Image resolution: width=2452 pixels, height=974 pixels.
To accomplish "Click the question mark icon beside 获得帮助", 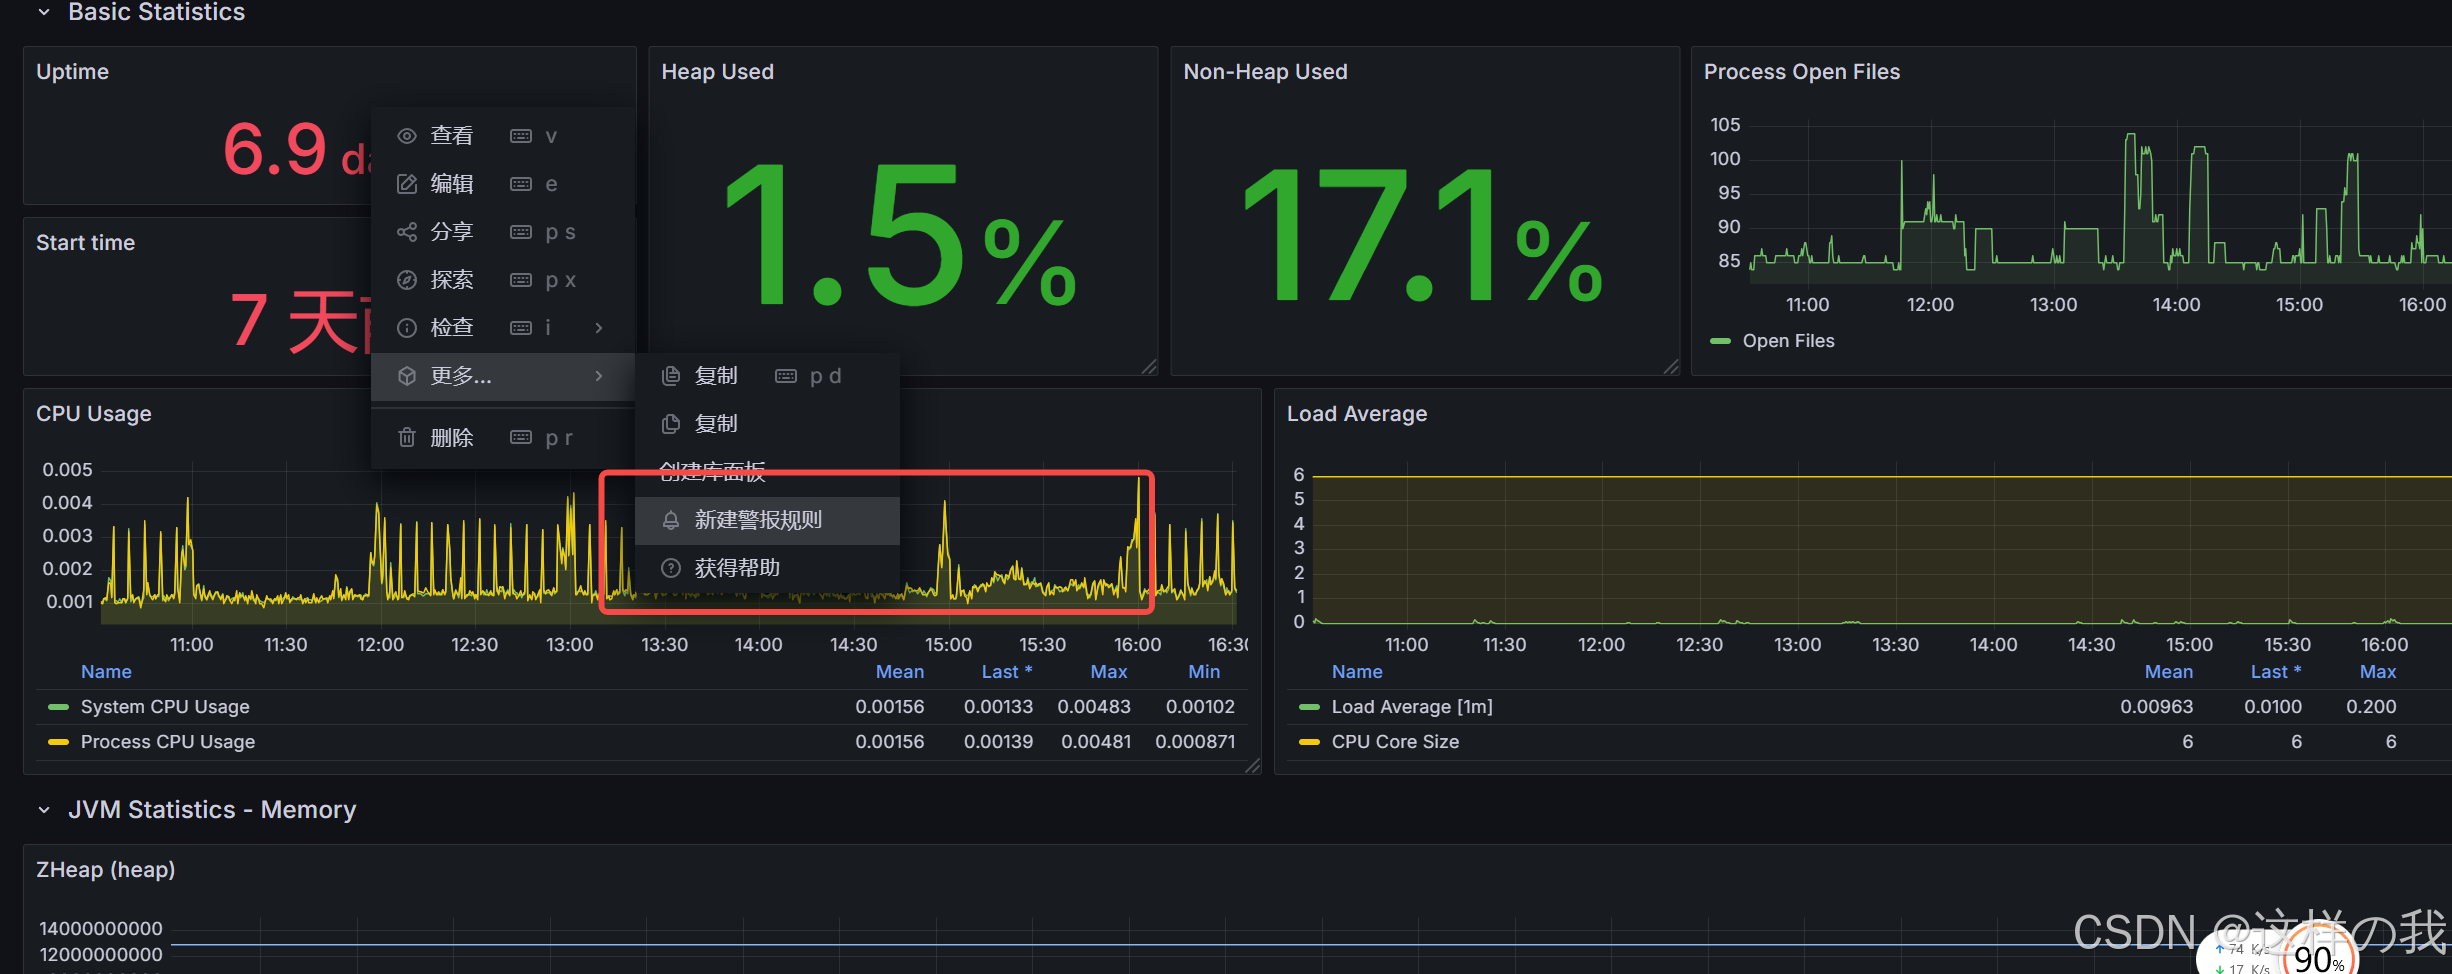I will pos(671,568).
